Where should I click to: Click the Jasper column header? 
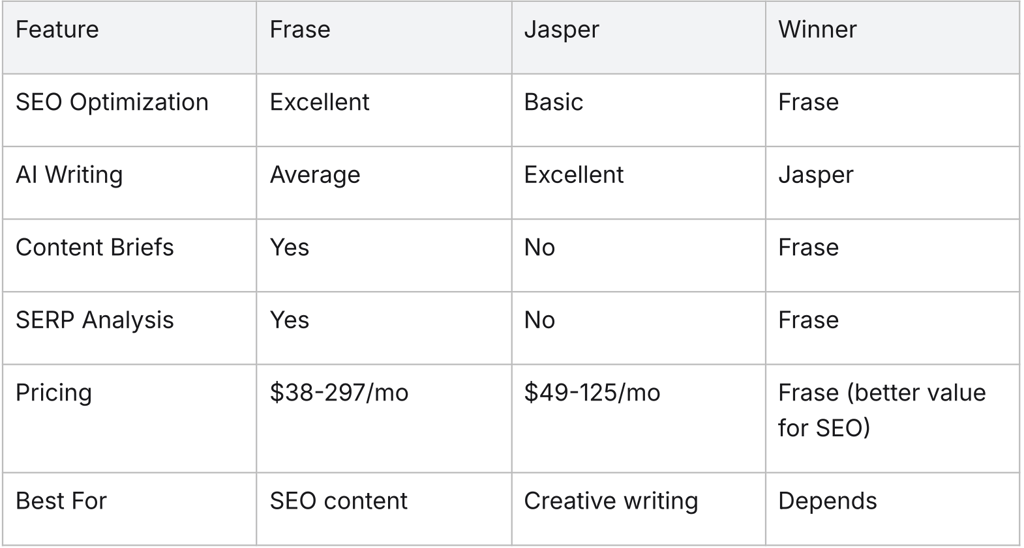click(561, 30)
